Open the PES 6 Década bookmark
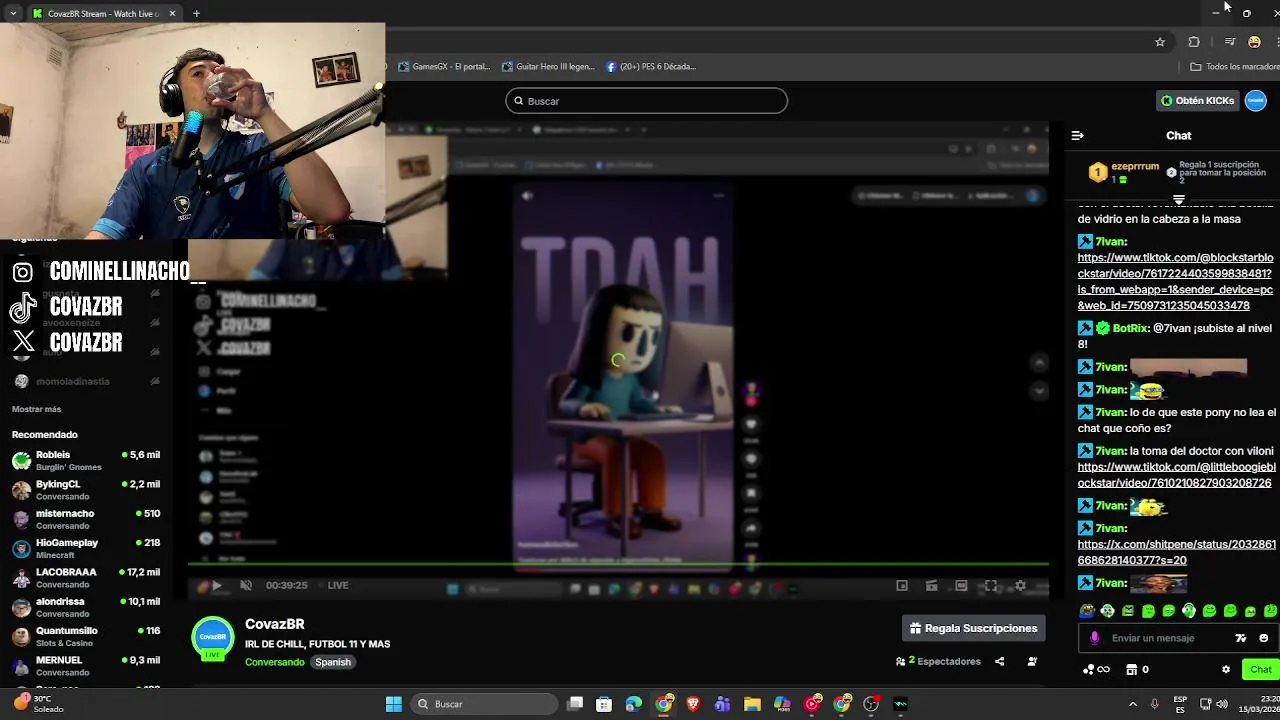The height and width of the screenshot is (720, 1280). click(651, 67)
